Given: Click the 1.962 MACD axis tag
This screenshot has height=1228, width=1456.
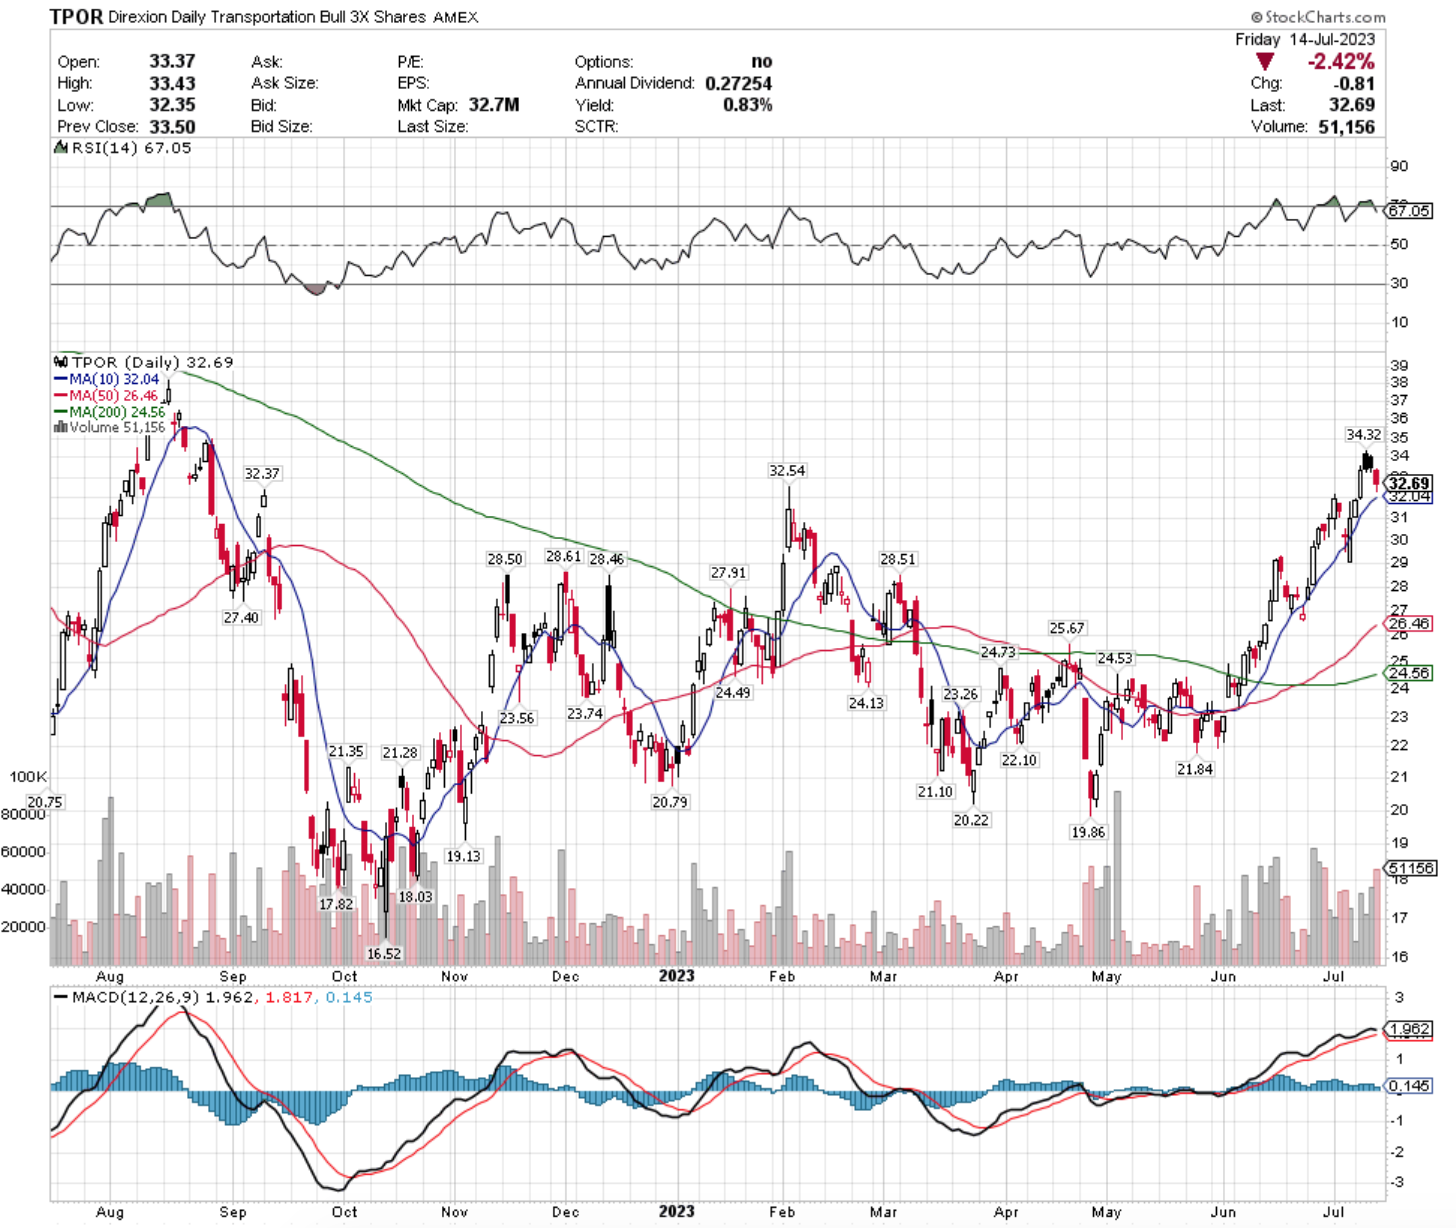Looking at the screenshot, I should tap(1409, 1029).
